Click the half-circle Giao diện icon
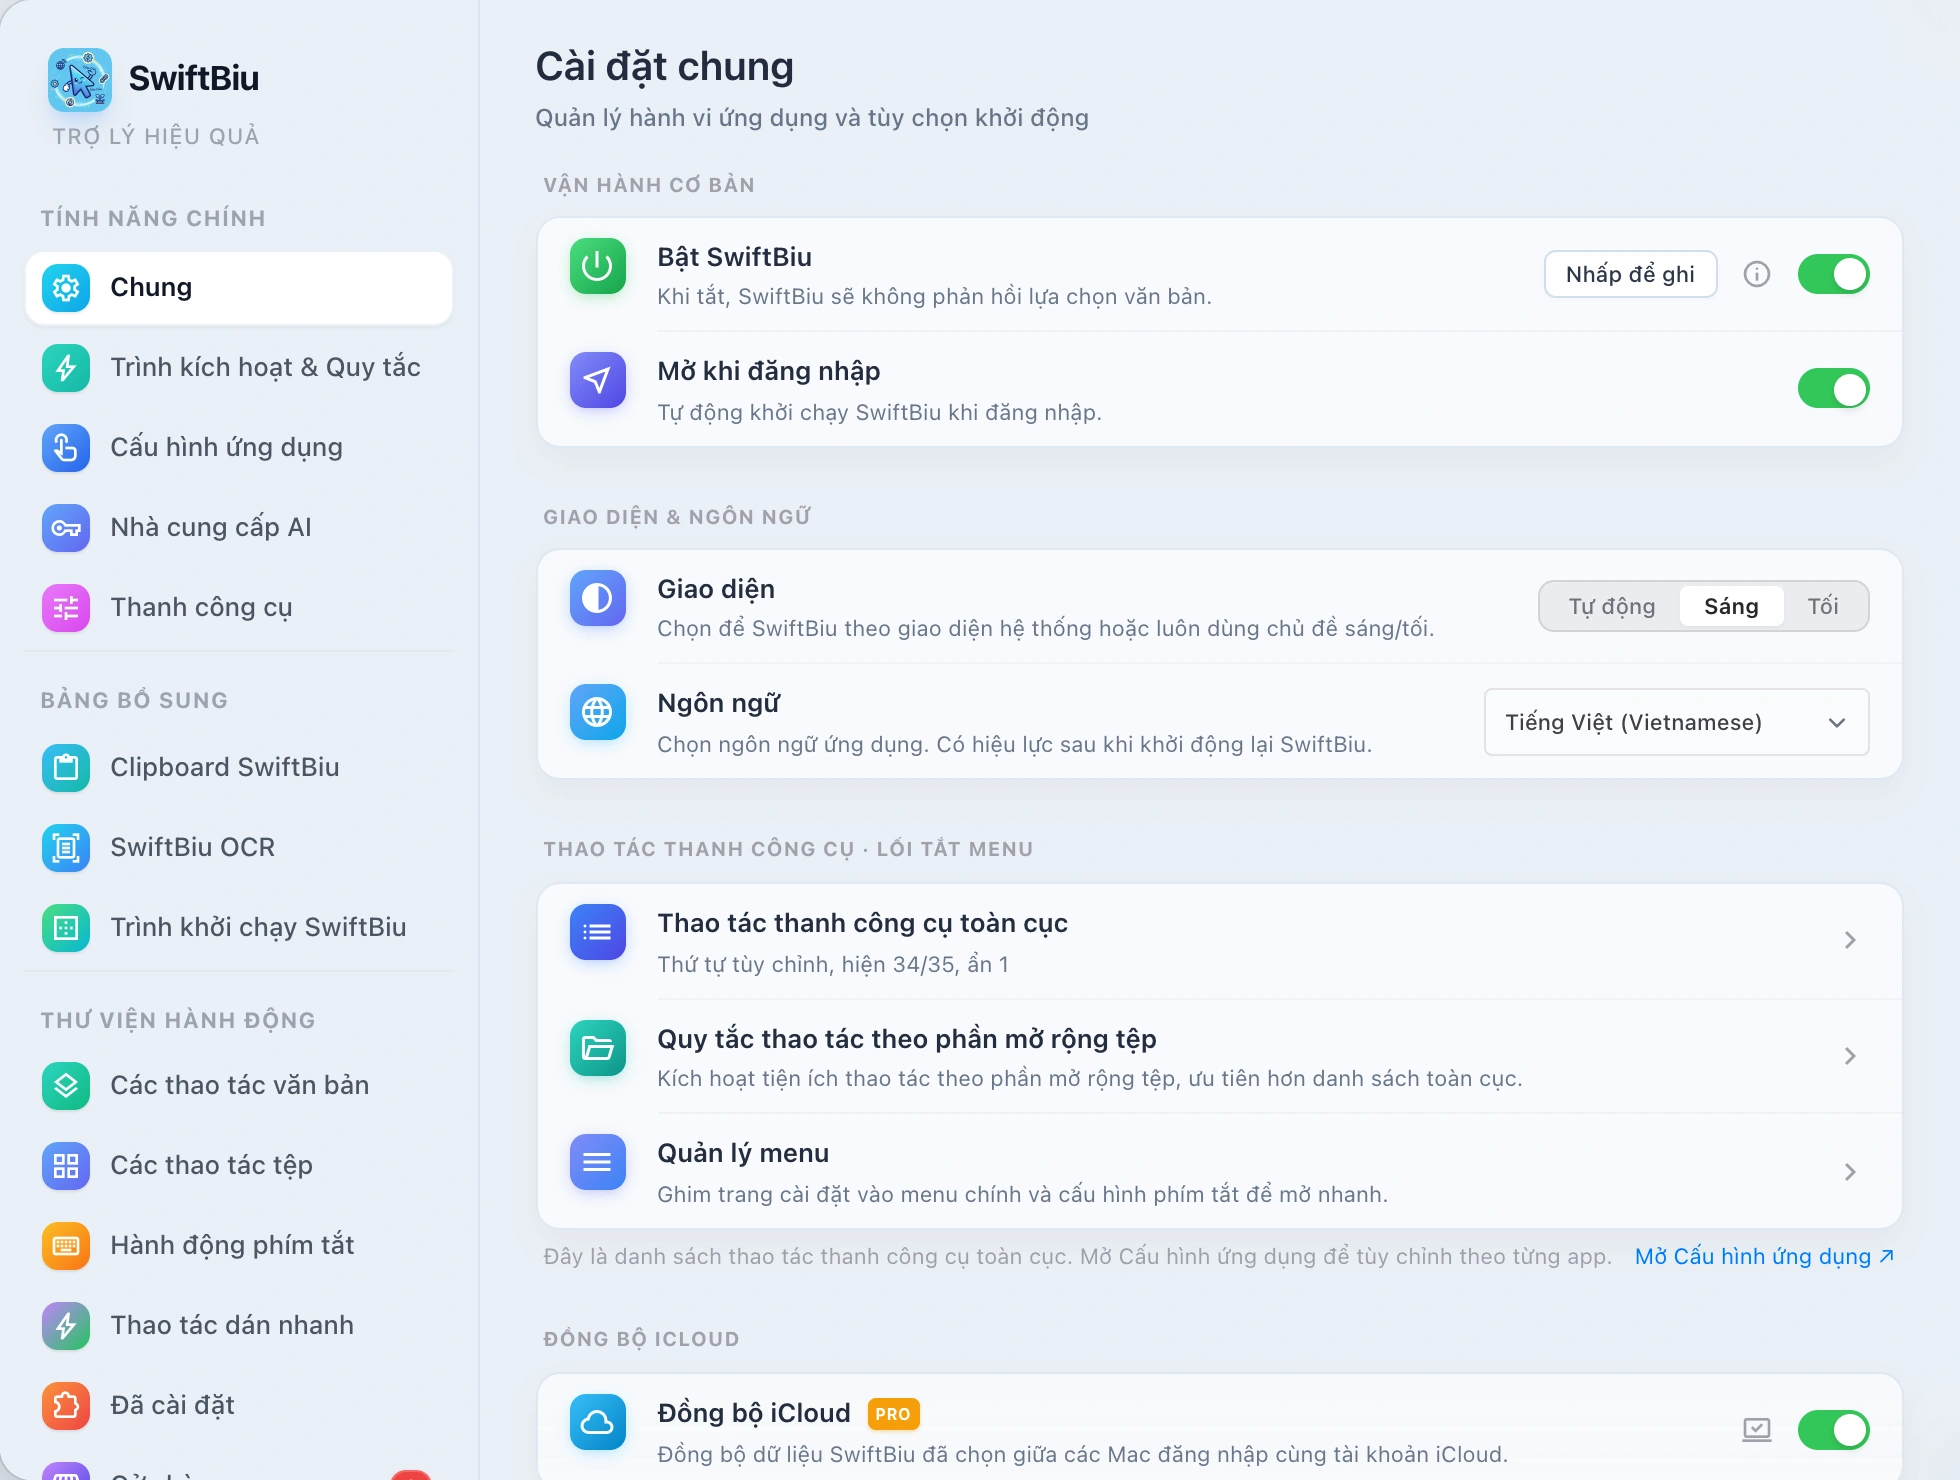 coord(598,598)
